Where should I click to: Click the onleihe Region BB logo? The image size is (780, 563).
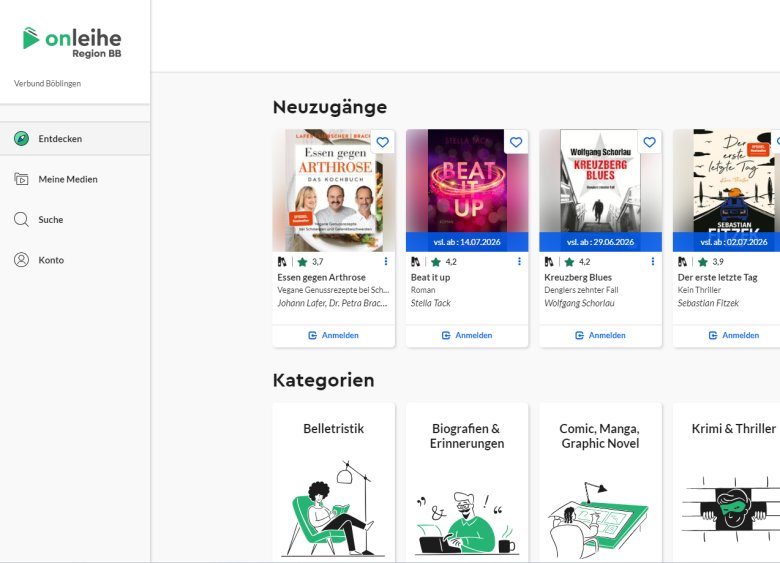coord(72,42)
